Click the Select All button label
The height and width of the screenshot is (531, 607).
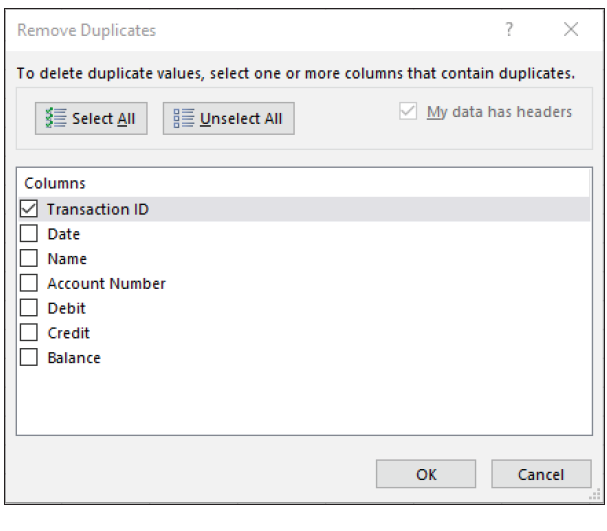103,119
